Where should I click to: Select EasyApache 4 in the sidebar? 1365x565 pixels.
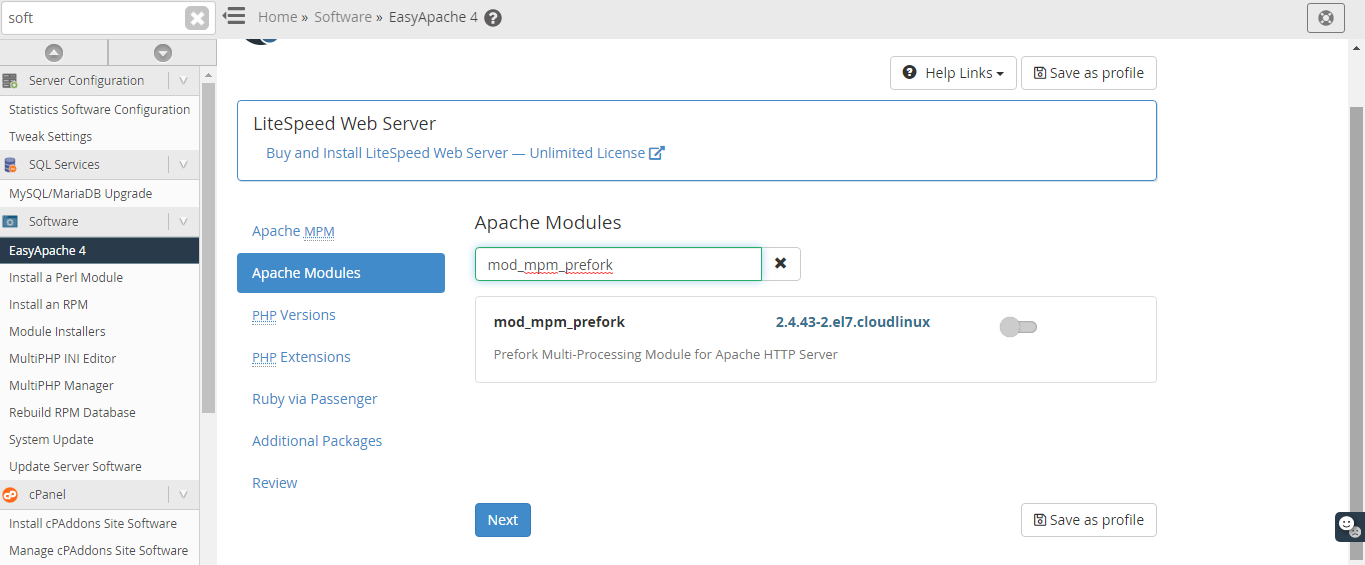pos(99,251)
